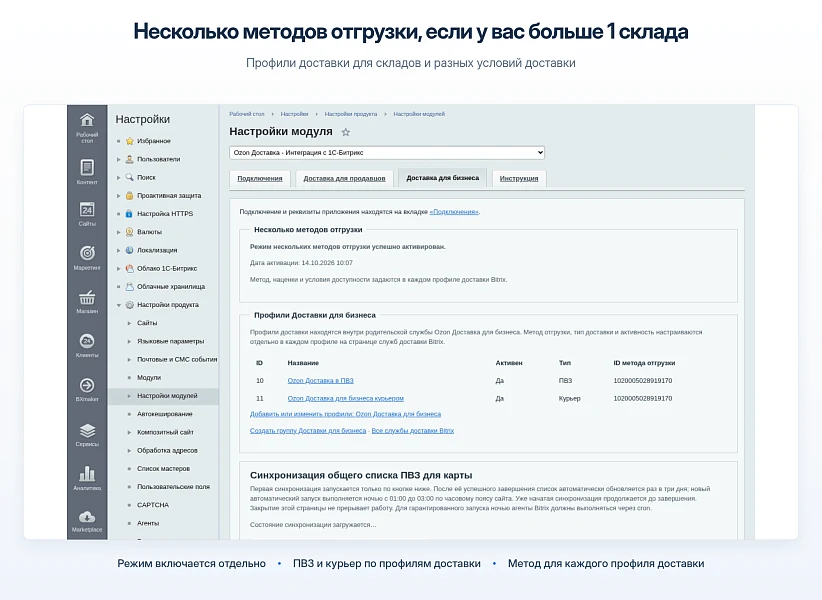The image size is (822, 600).
Task: Go to Настройки модулей breadcrumb
Action: click(x=419, y=114)
